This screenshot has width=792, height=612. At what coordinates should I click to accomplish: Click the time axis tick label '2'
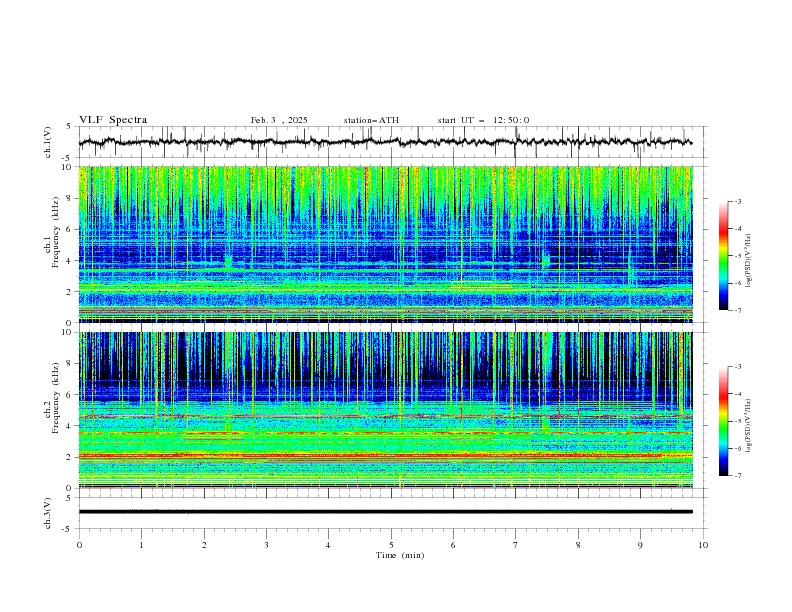[x=204, y=545]
